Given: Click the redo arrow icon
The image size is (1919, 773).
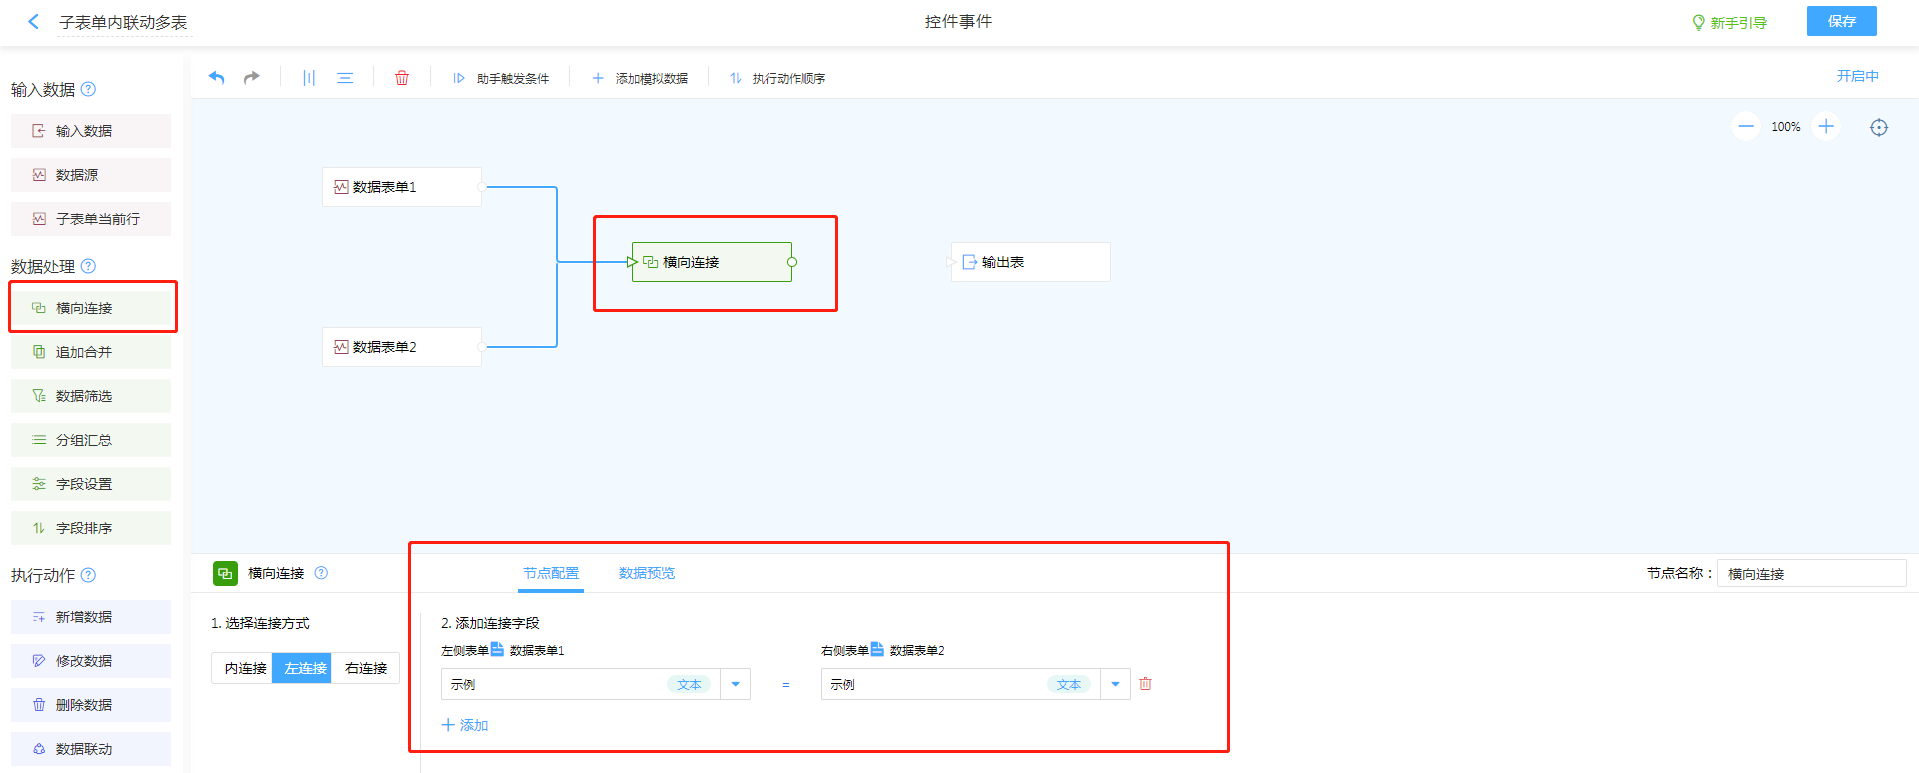Looking at the screenshot, I should coord(252,78).
